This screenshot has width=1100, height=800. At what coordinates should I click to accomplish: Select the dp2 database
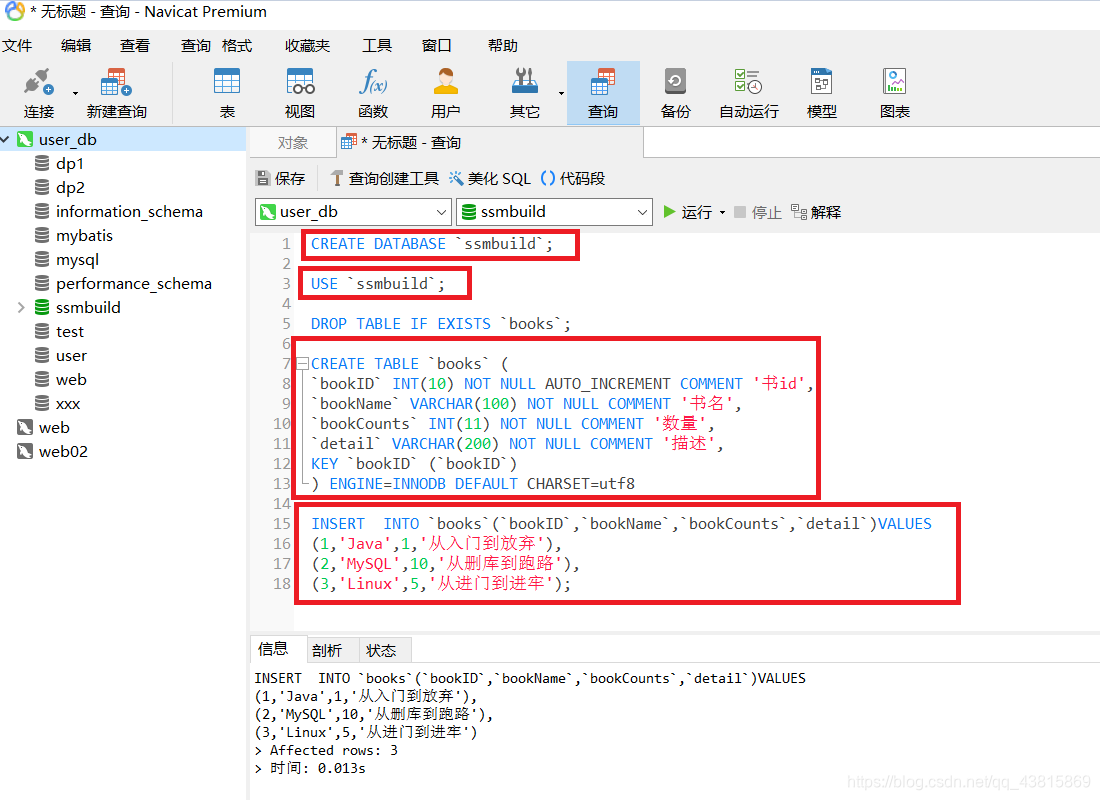(x=60, y=187)
